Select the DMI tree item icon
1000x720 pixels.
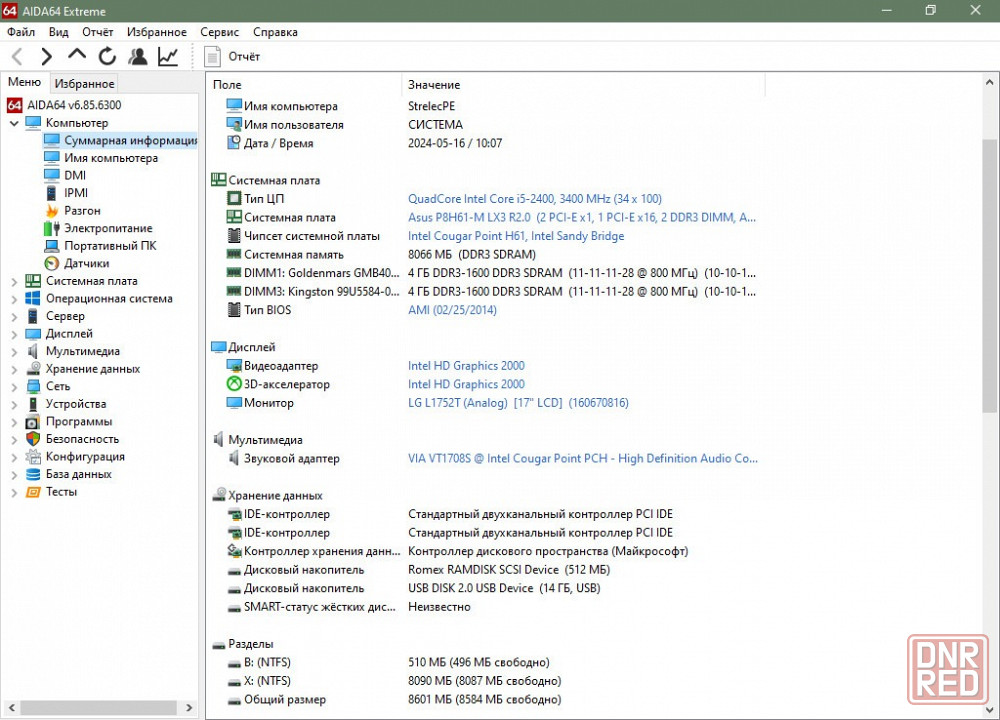[52, 175]
